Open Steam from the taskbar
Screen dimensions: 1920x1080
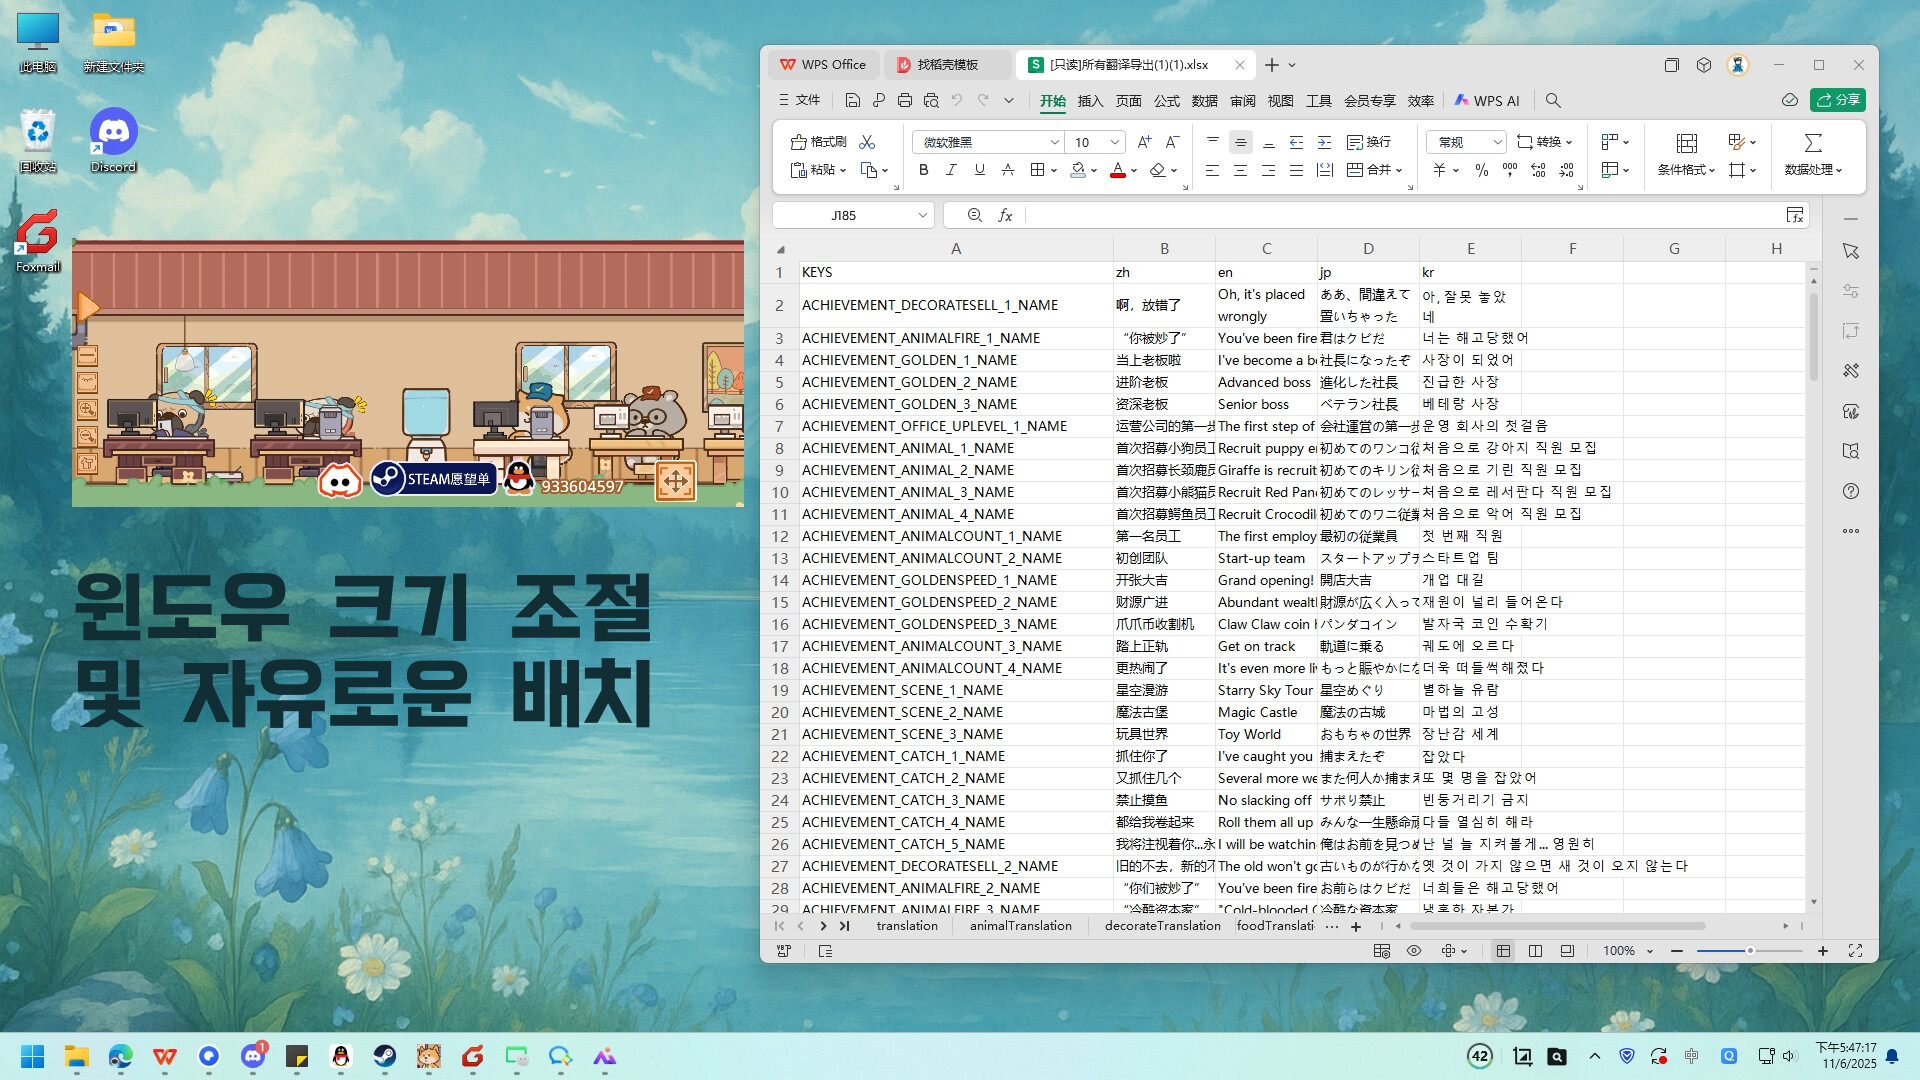tap(384, 1056)
